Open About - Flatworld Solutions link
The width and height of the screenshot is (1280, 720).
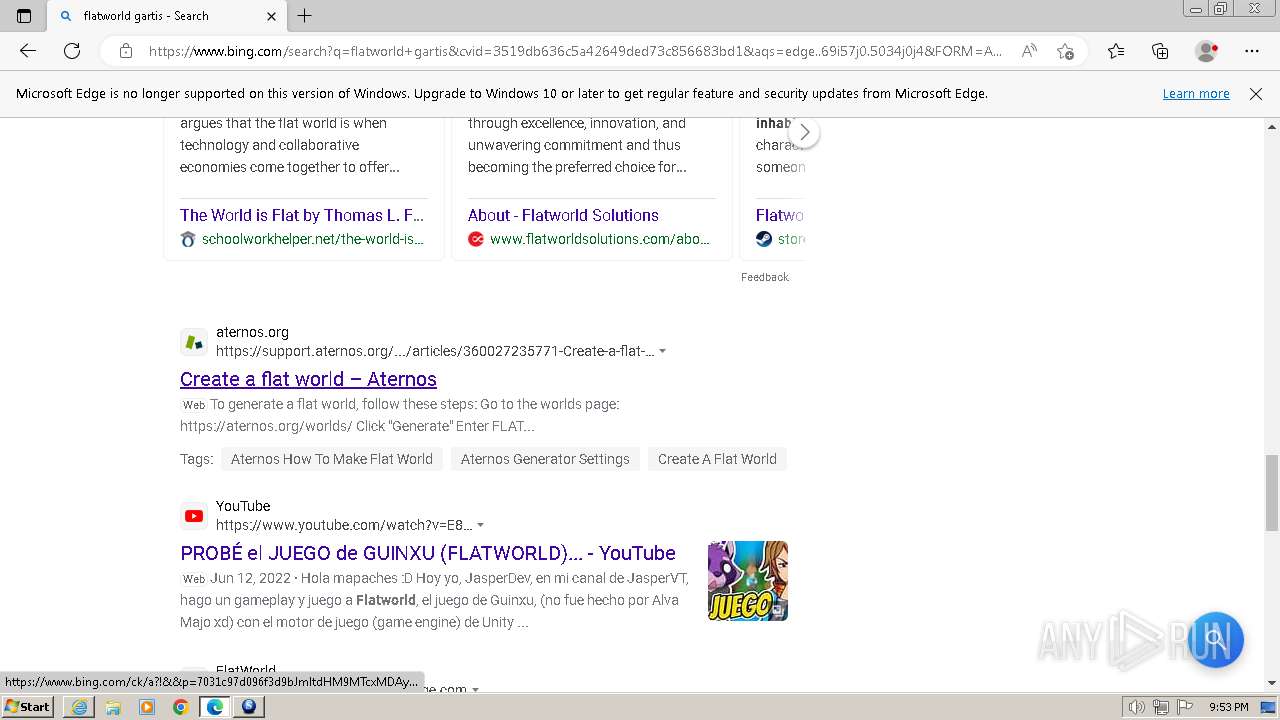[x=563, y=215]
